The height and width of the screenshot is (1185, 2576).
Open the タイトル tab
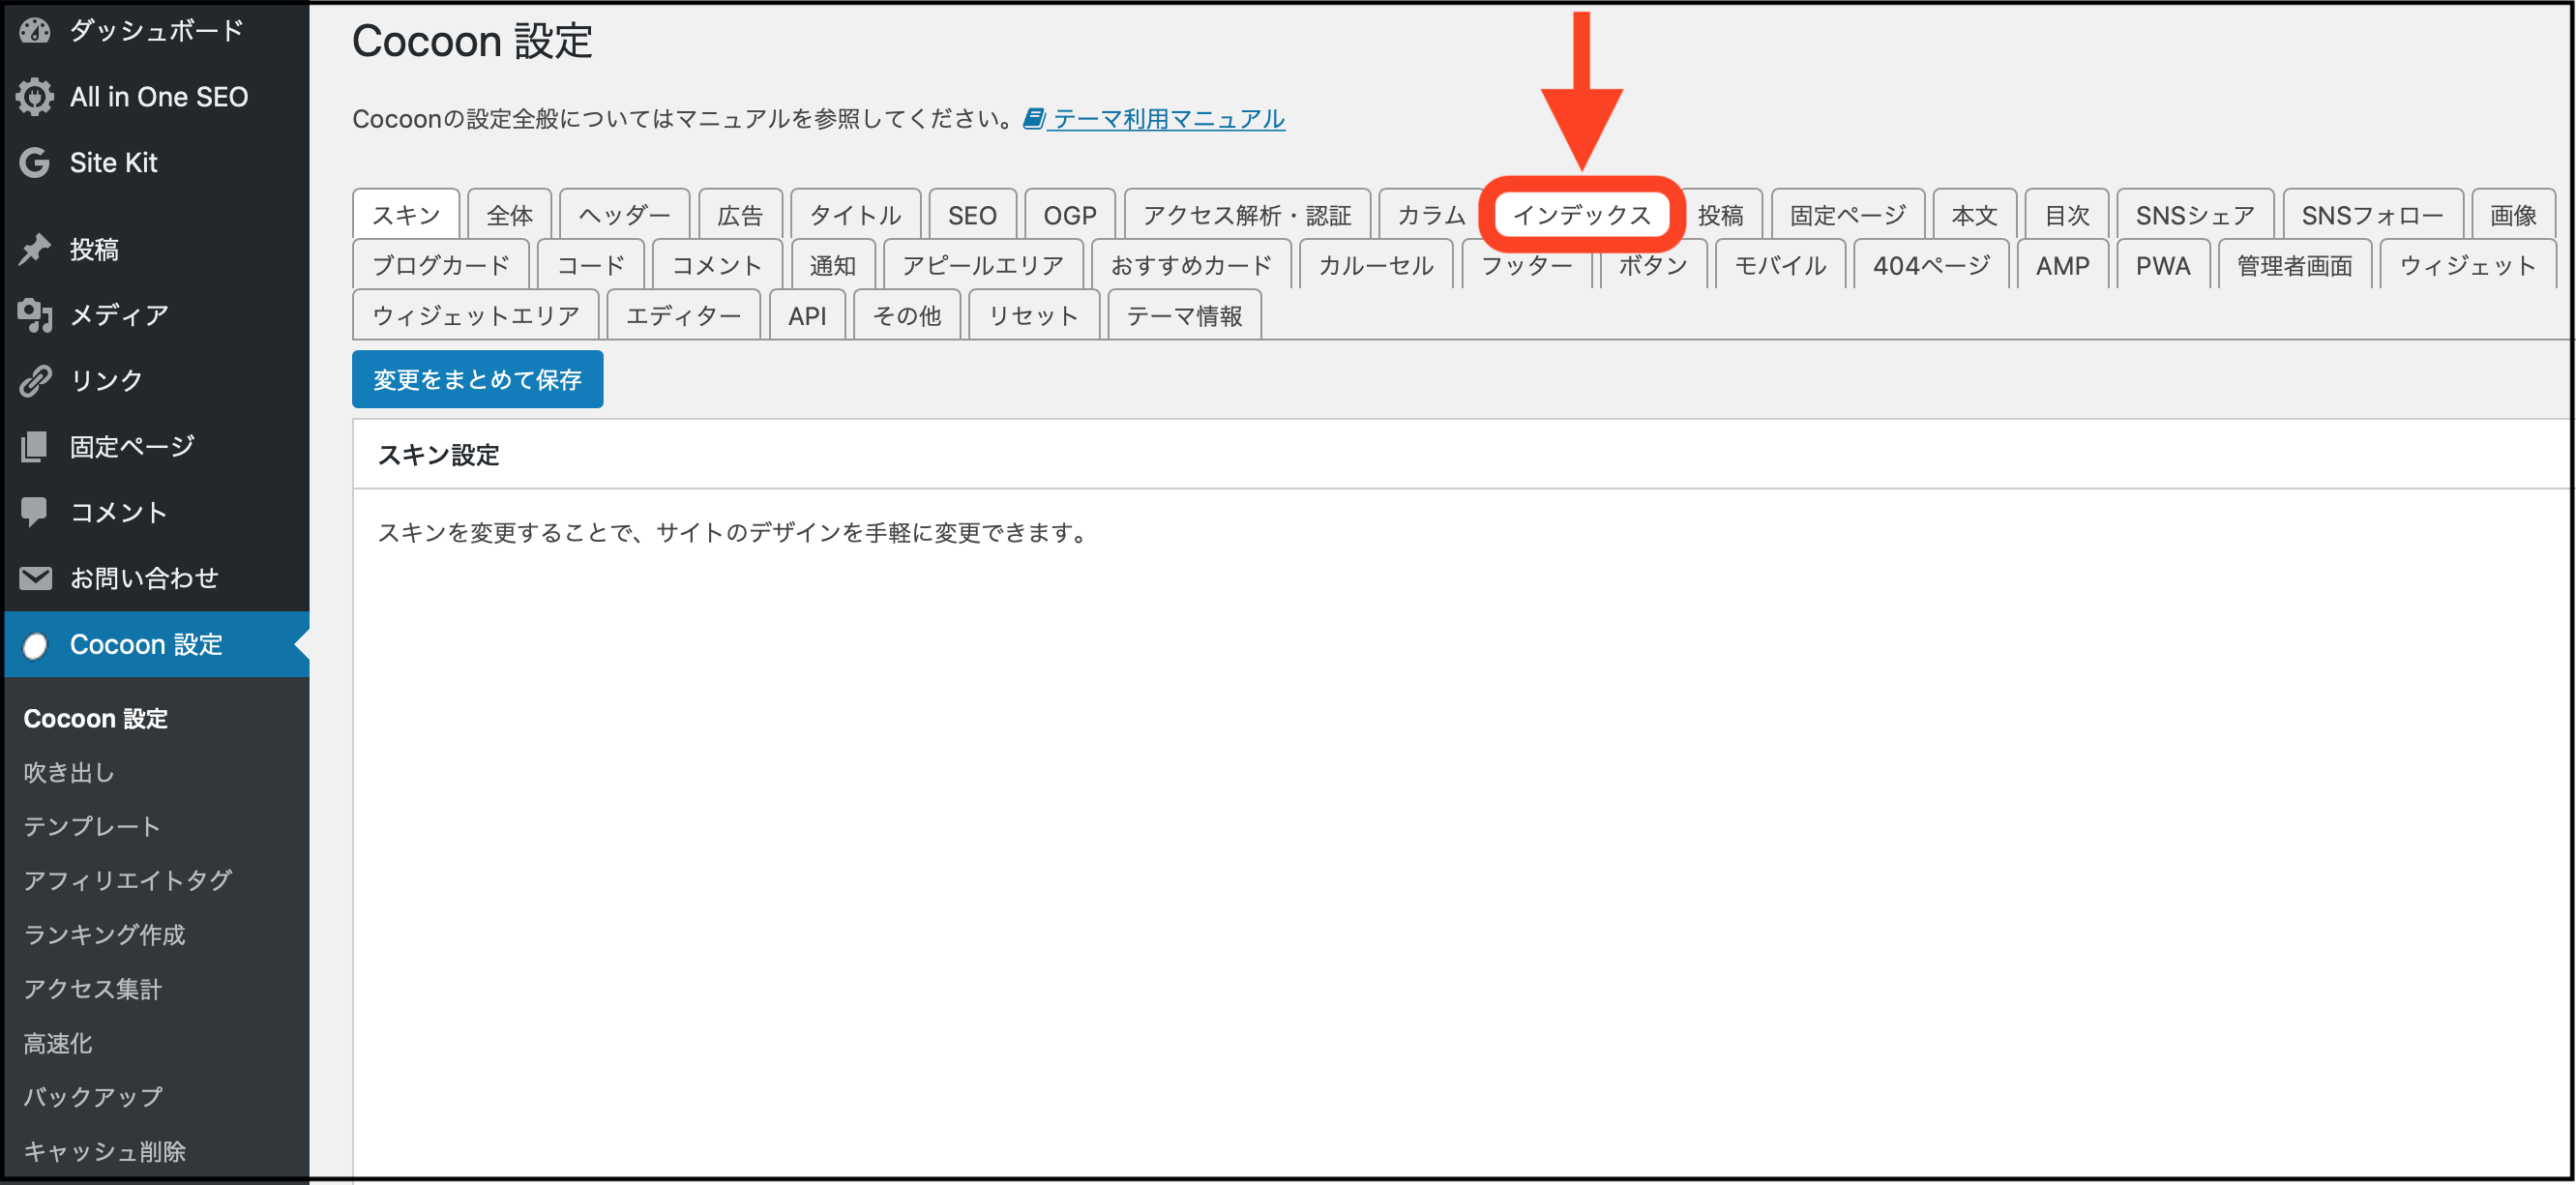pyautogui.click(x=855, y=214)
